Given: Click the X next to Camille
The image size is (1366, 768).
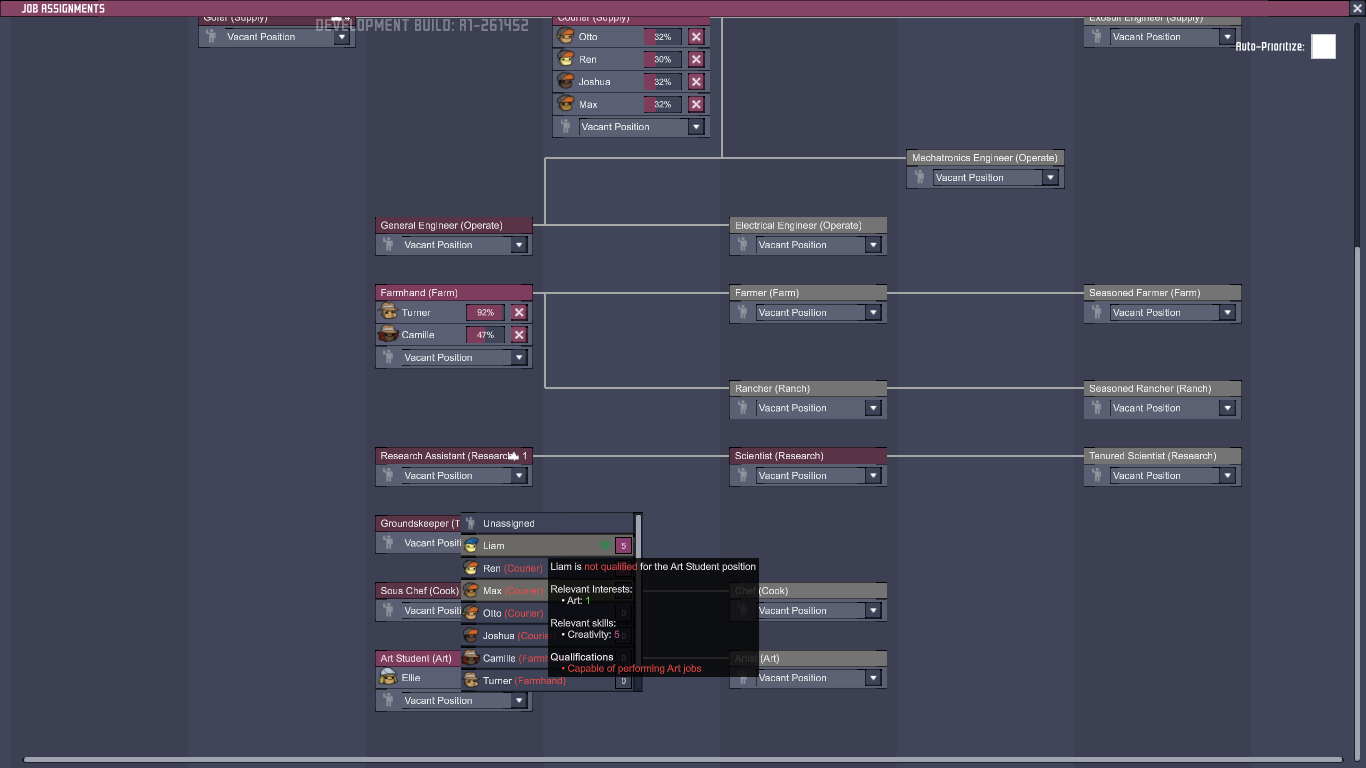Looking at the screenshot, I should [519, 335].
